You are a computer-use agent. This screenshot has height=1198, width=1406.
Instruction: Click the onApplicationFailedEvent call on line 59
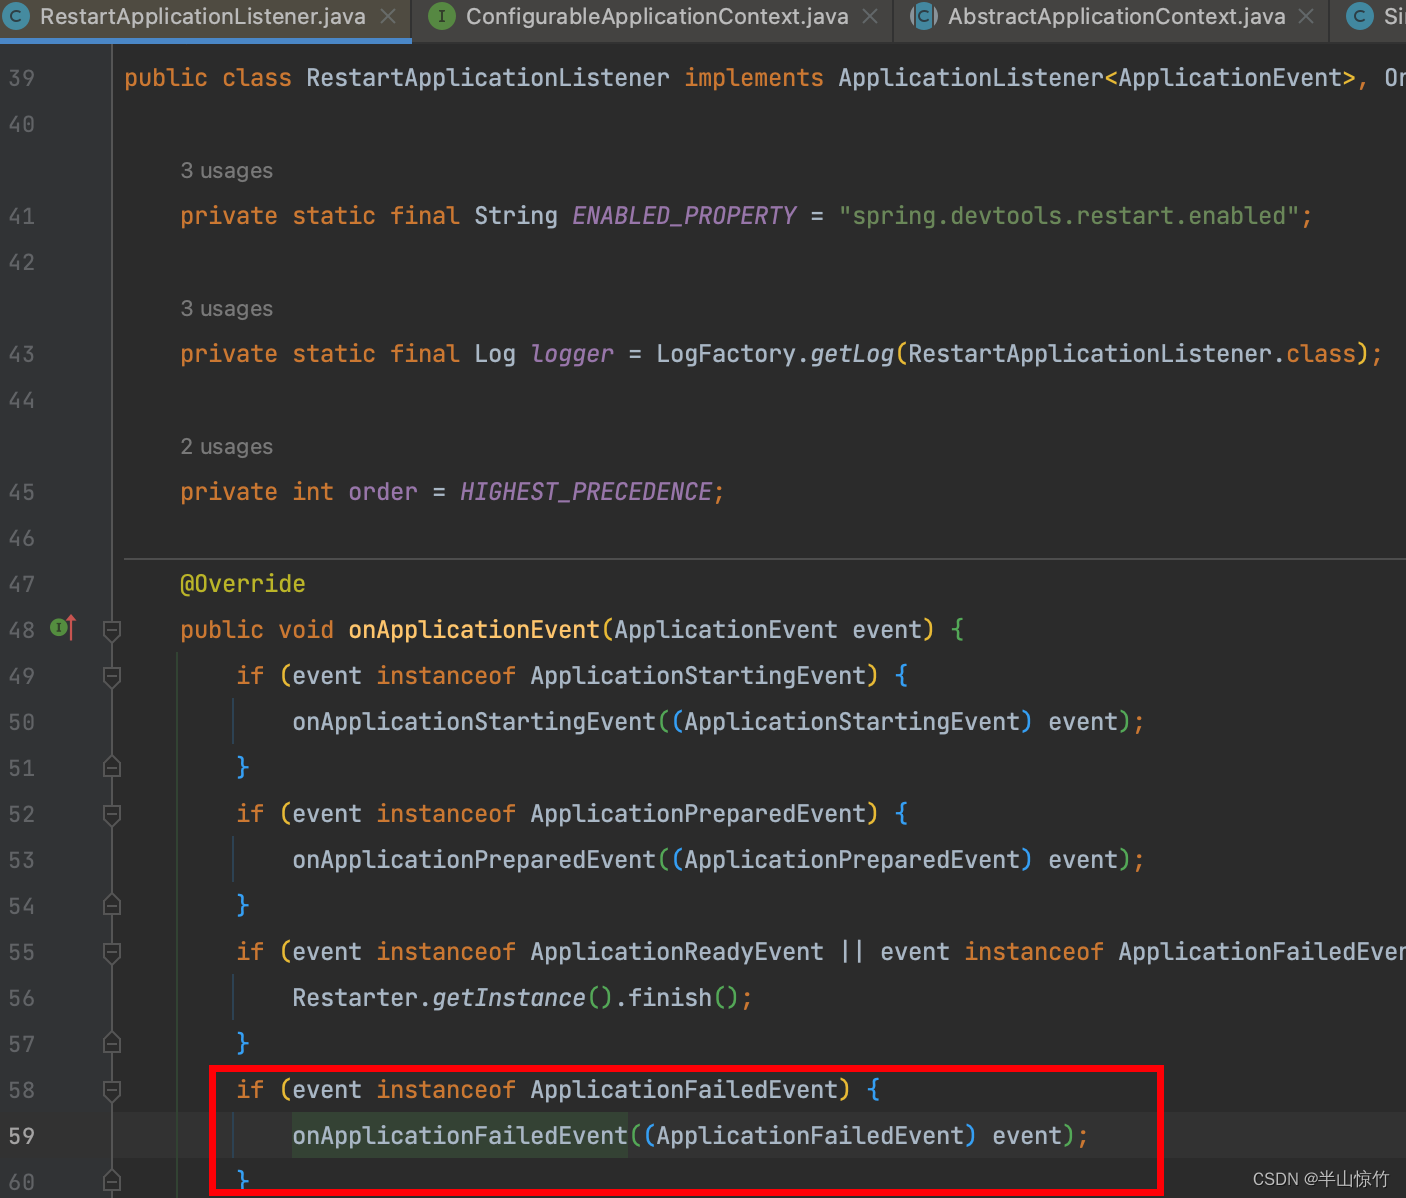pos(460,1136)
